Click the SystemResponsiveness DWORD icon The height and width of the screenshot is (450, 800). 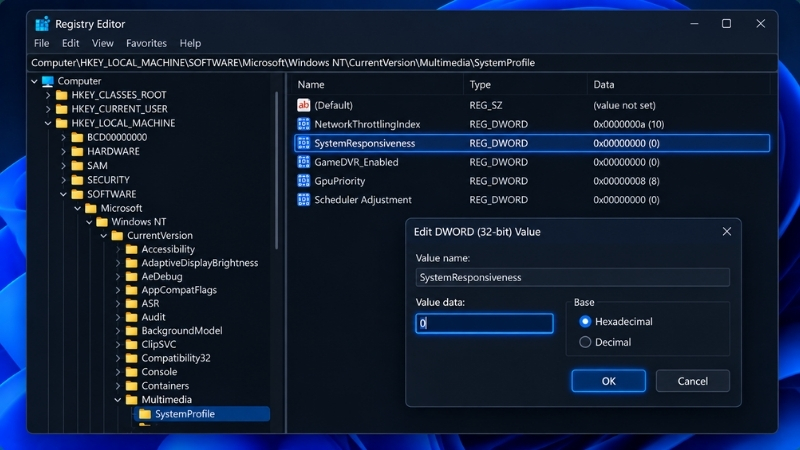point(304,143)
